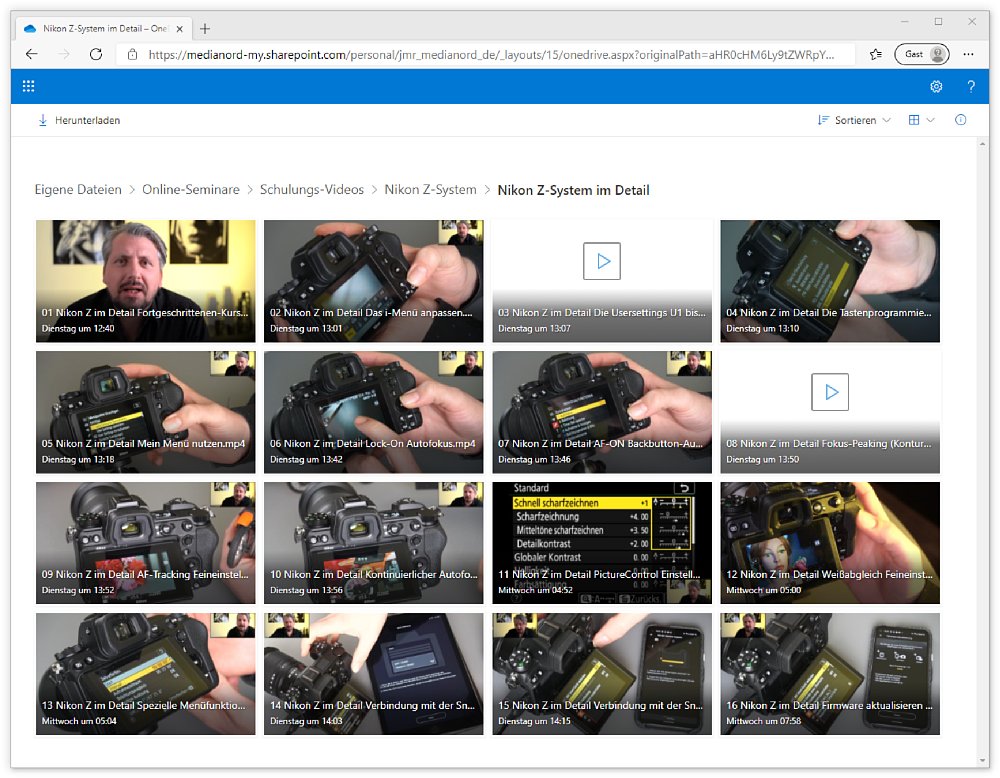
Task: Open video 14 Verbindung, Dienstag um 14:03
Action: (x=374, y=674)
